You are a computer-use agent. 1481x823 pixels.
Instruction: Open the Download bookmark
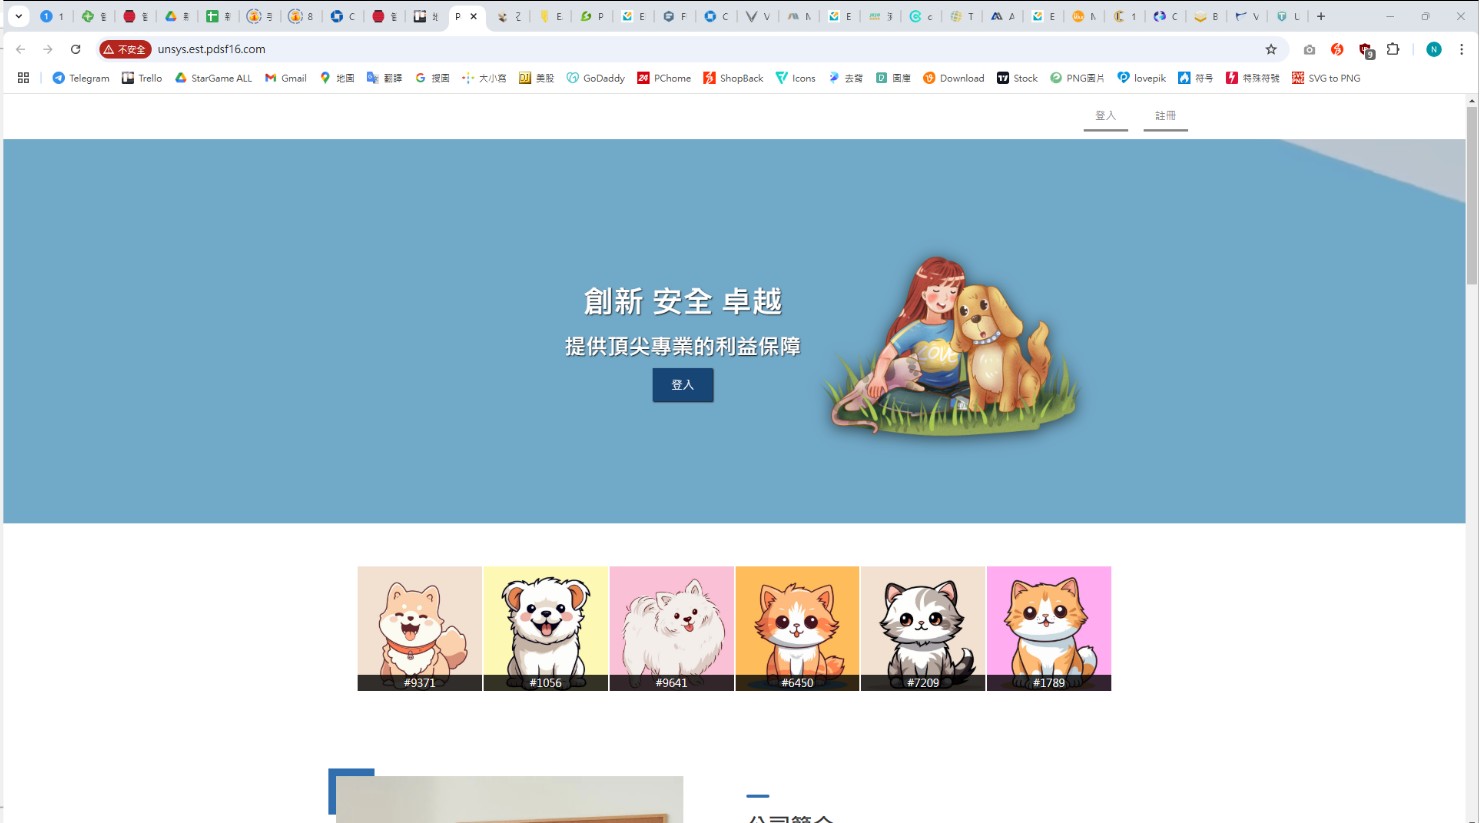[954, 78]
